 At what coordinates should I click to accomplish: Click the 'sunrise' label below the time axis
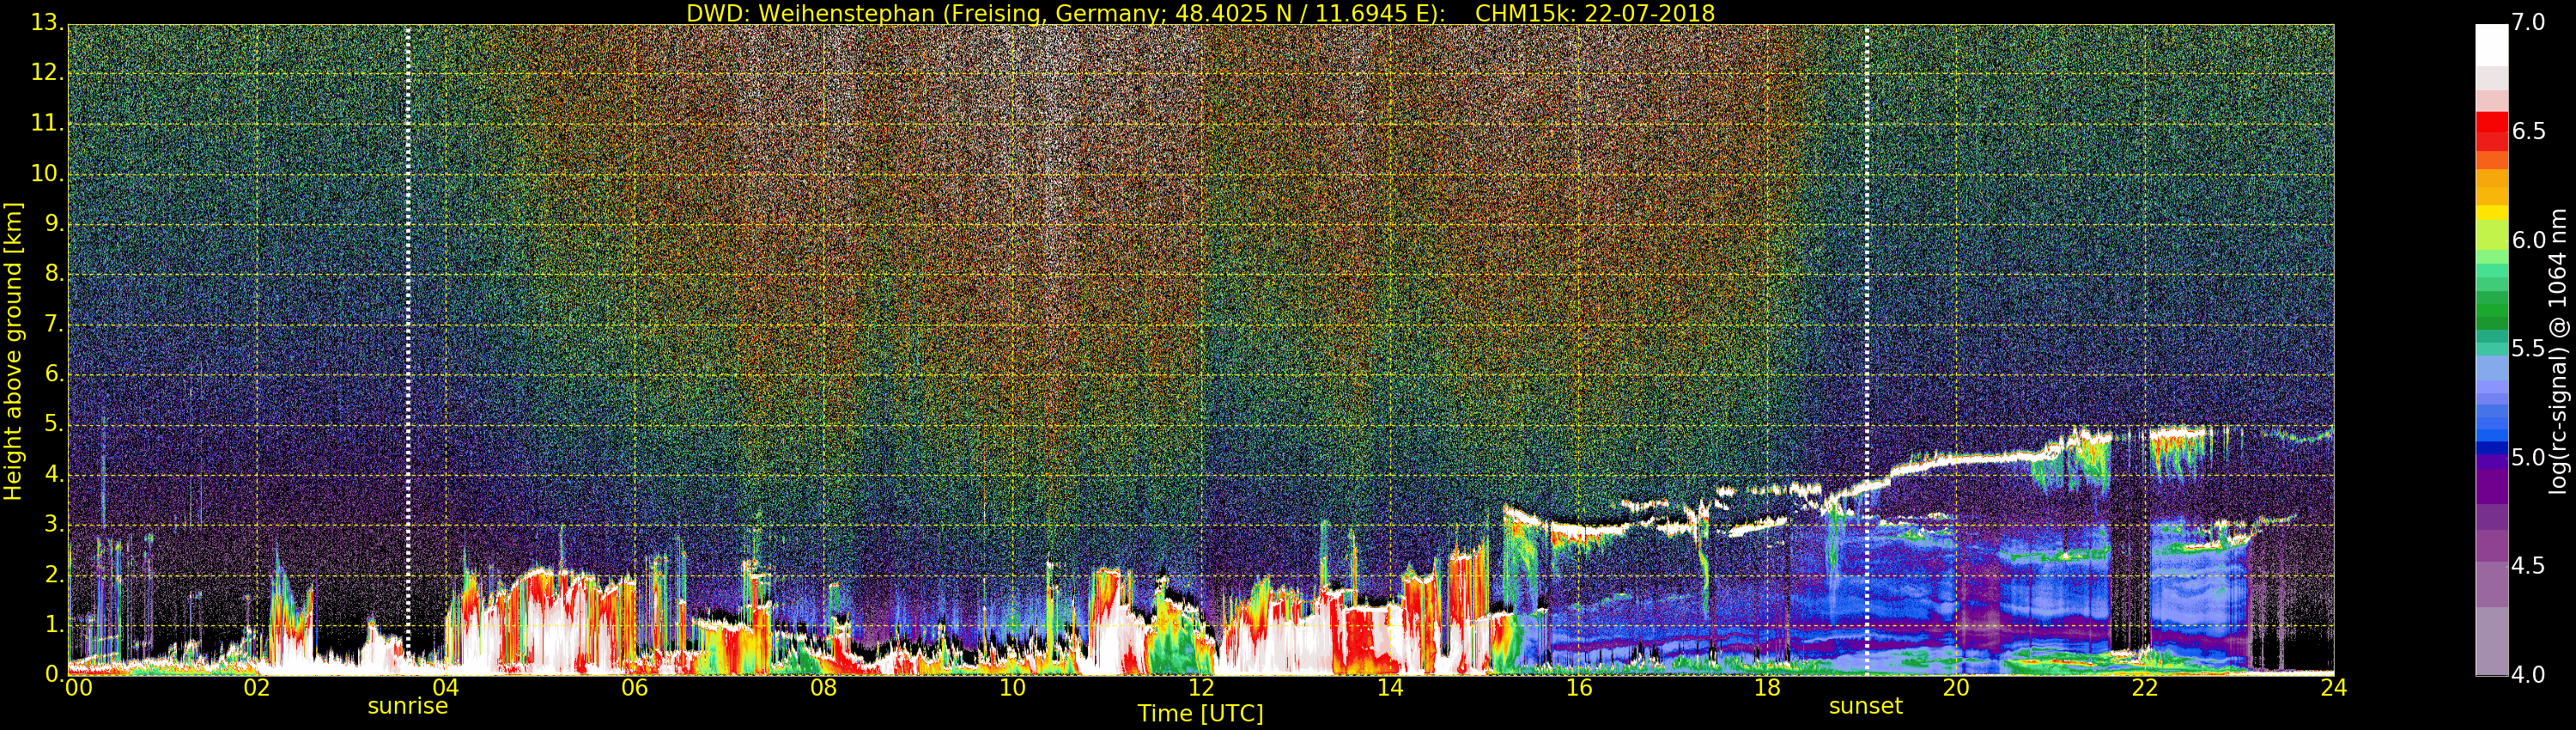coord(408,706)
